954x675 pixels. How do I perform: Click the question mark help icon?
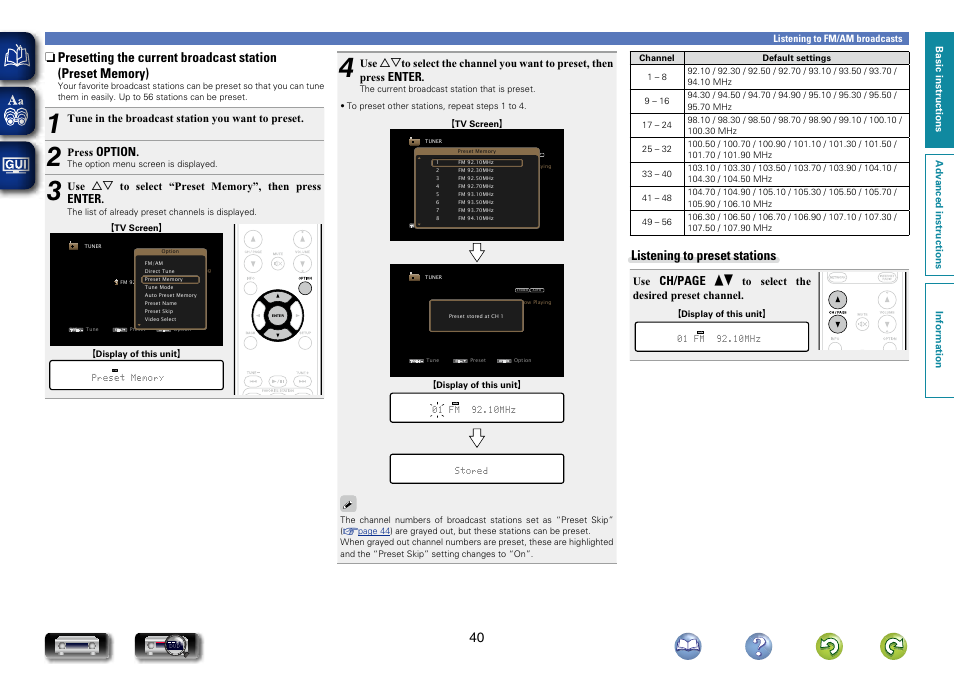pyautogui.click(x=759, y=646)
